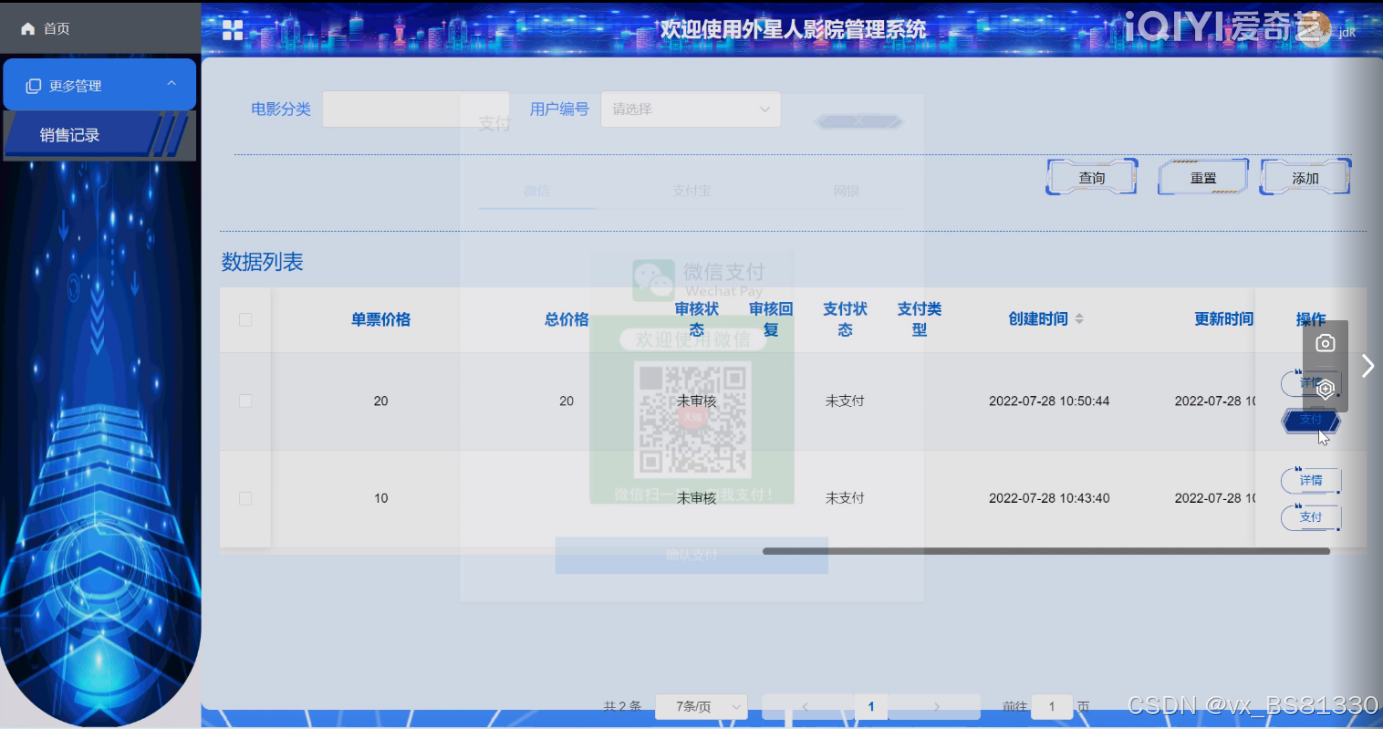Viewport: 1383px width, 729px height.
Task: Click the 单票价格 value 10
Action: click(x=381, y=498)
